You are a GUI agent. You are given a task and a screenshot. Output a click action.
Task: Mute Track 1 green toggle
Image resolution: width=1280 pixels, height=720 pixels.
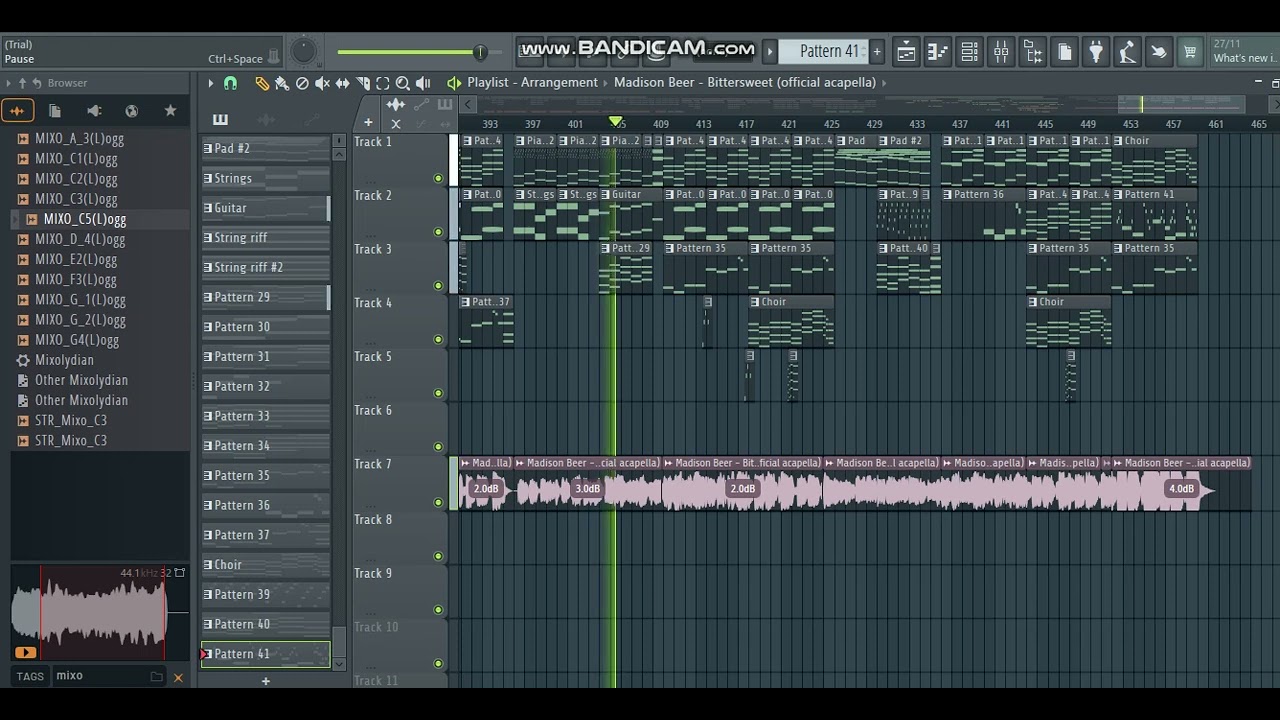coord(438,178)
